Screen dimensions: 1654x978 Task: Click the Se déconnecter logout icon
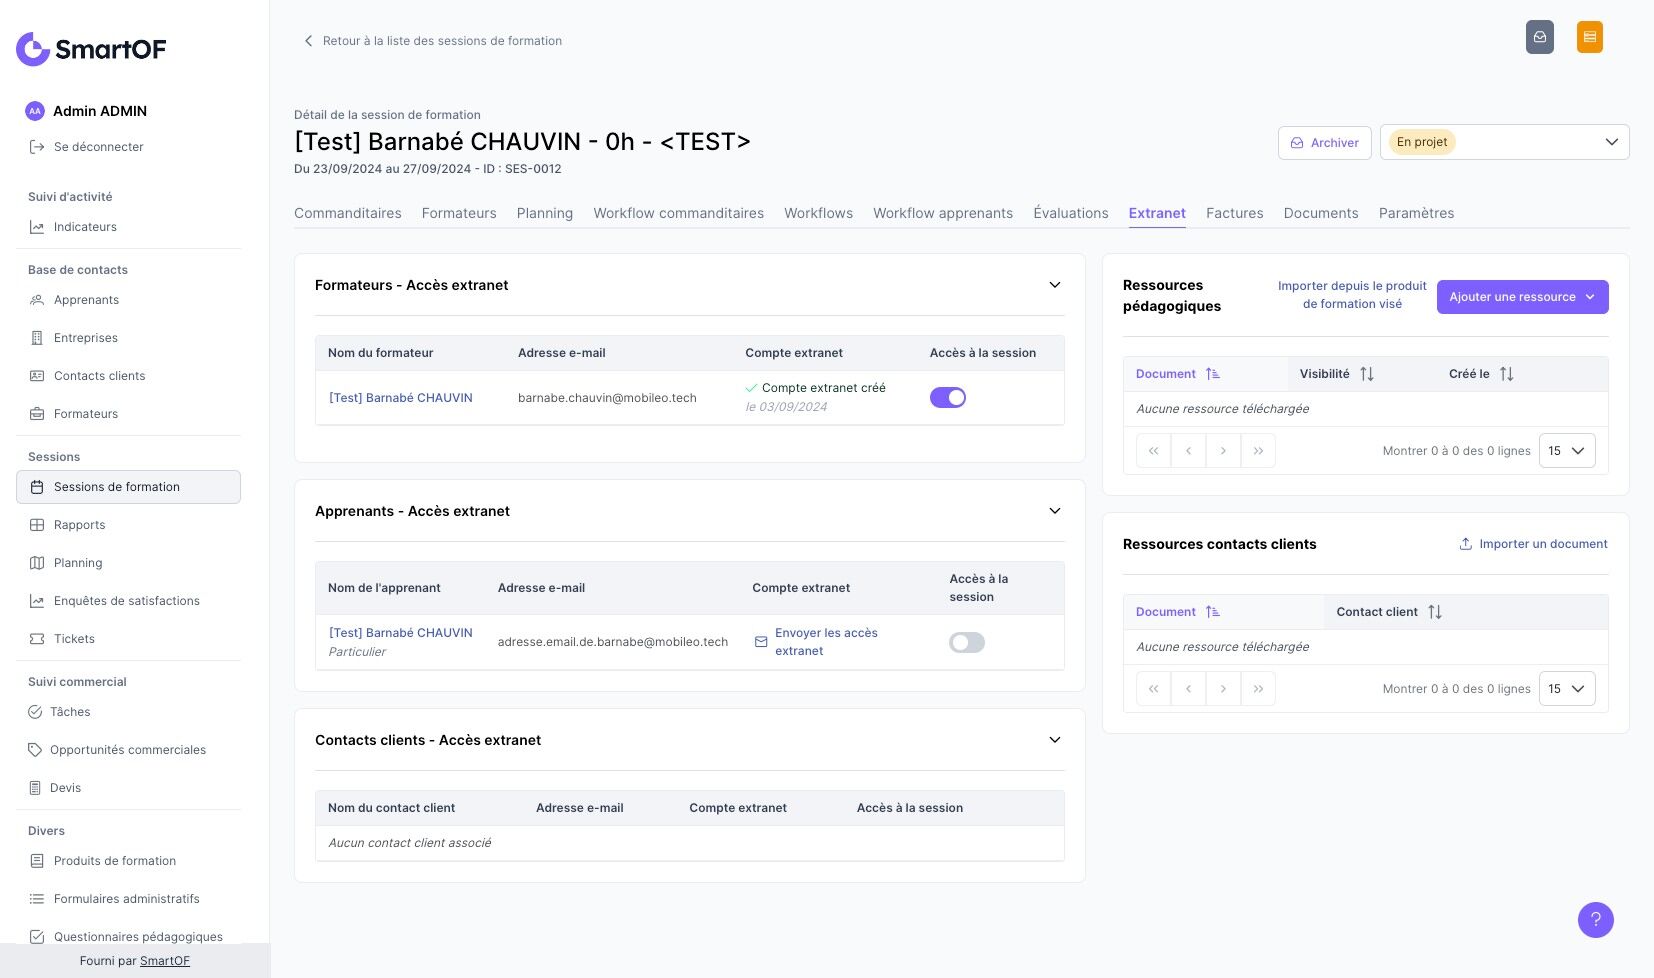(37, 147)
